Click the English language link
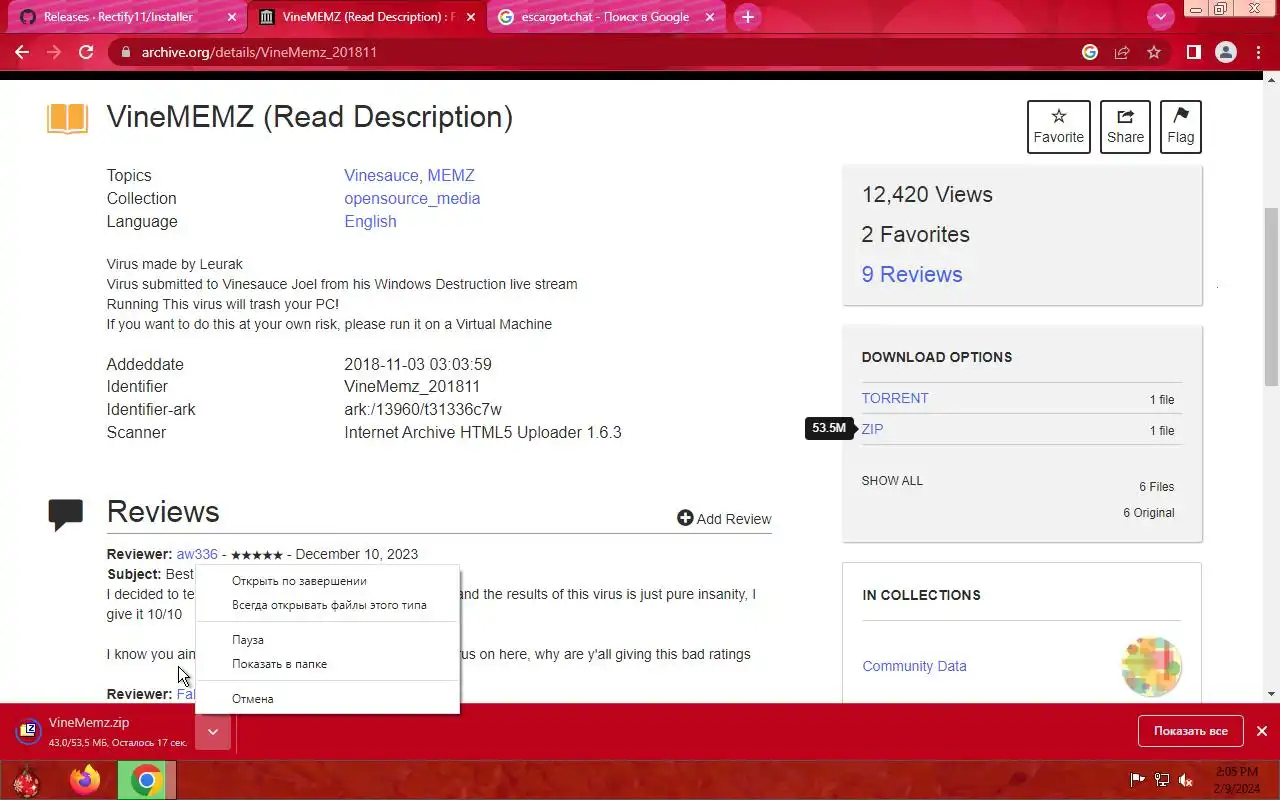1280x800 pixels. (x=370, y=222)
